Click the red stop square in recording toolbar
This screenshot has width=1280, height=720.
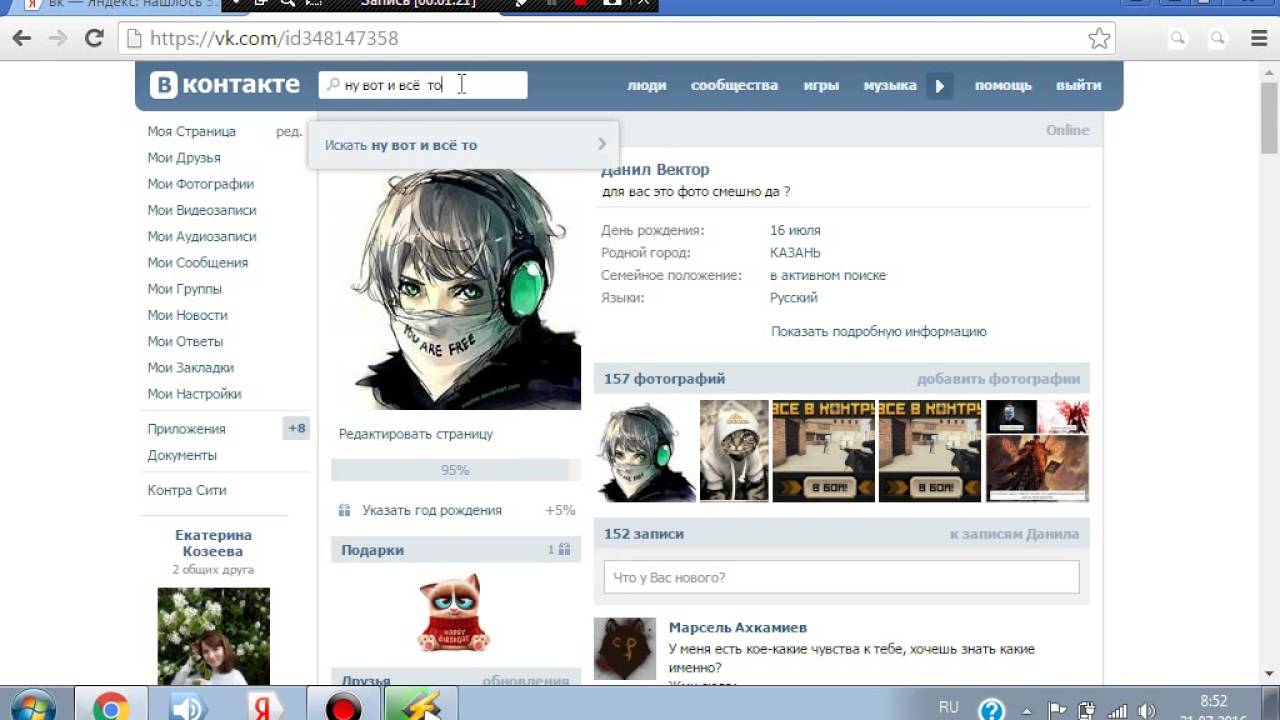coord(582,4)
